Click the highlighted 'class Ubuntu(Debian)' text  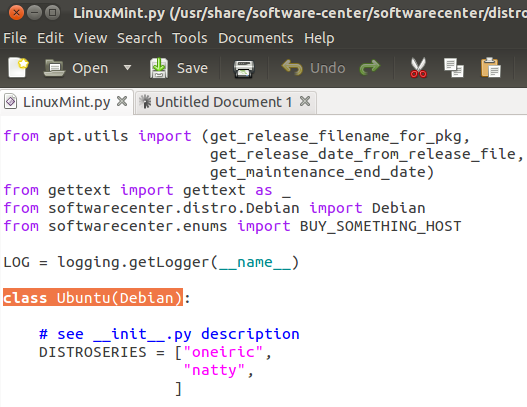[x=93, y=297]
